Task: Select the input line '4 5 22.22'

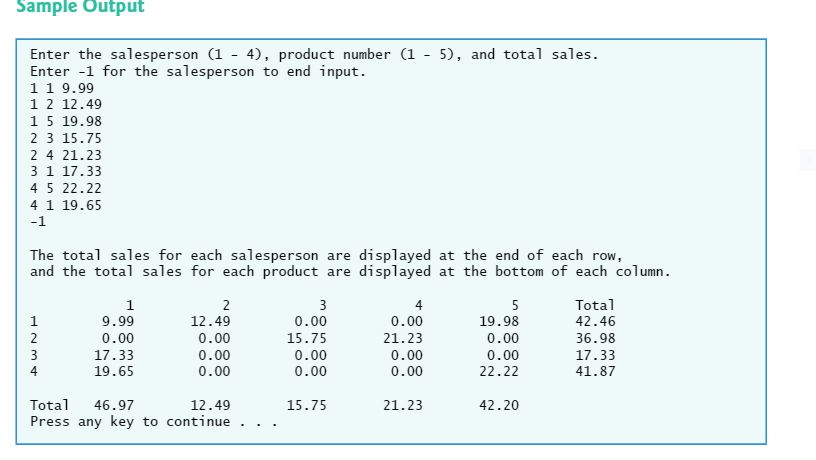Action: 66,188
